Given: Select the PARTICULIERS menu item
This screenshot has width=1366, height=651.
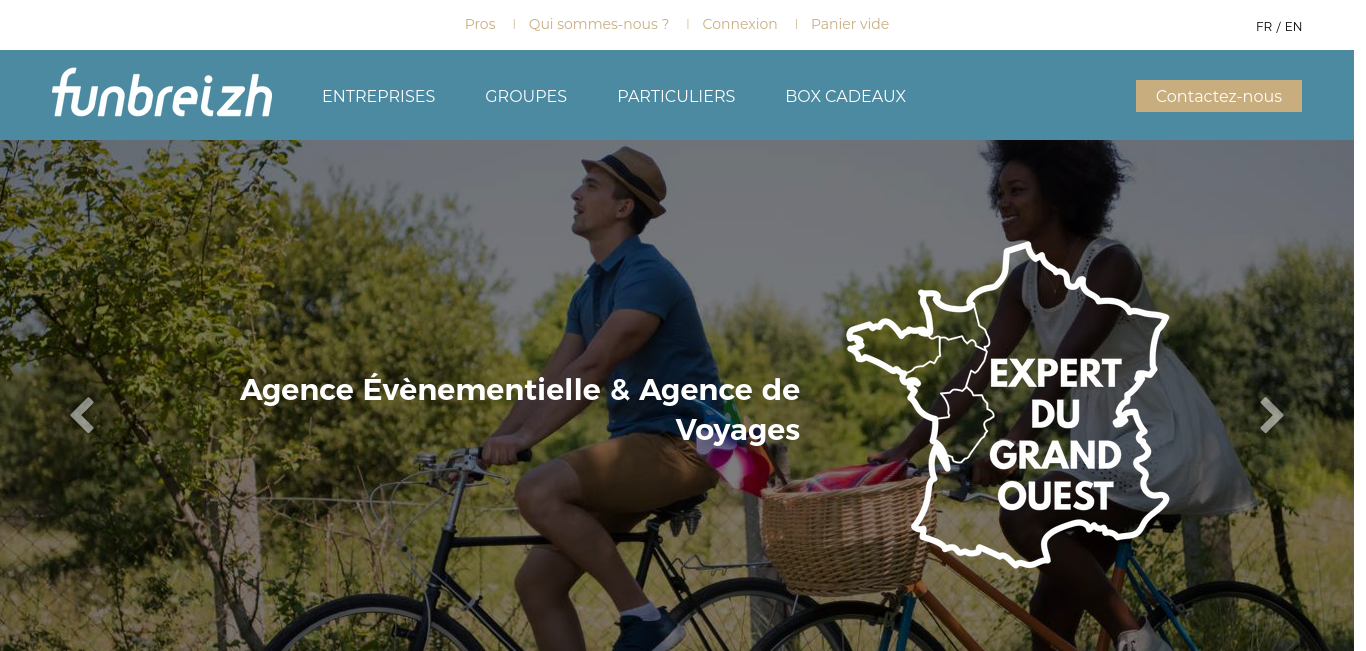Looking at the screenshot, I should [x=676, y=96].
